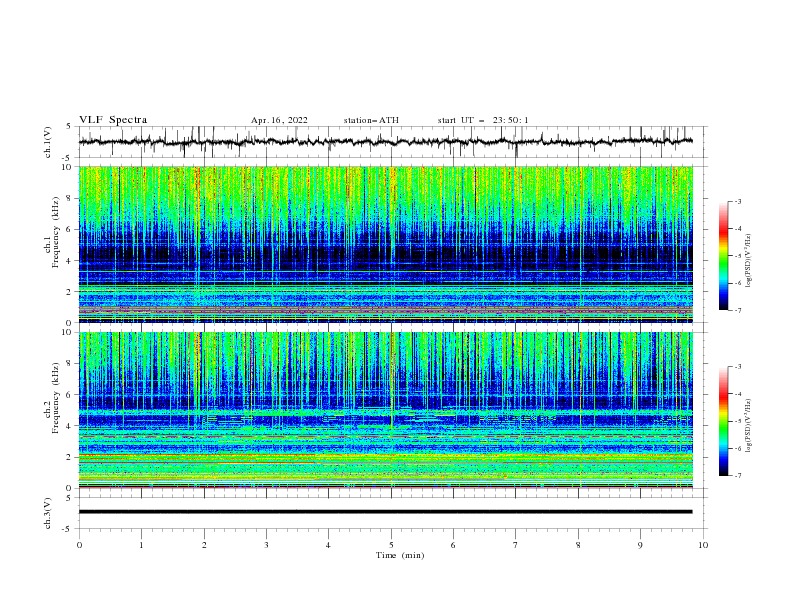The image size is (792, 612).
Task: Click tick label "8" on the time axis
Action: [x=578, y=545]
